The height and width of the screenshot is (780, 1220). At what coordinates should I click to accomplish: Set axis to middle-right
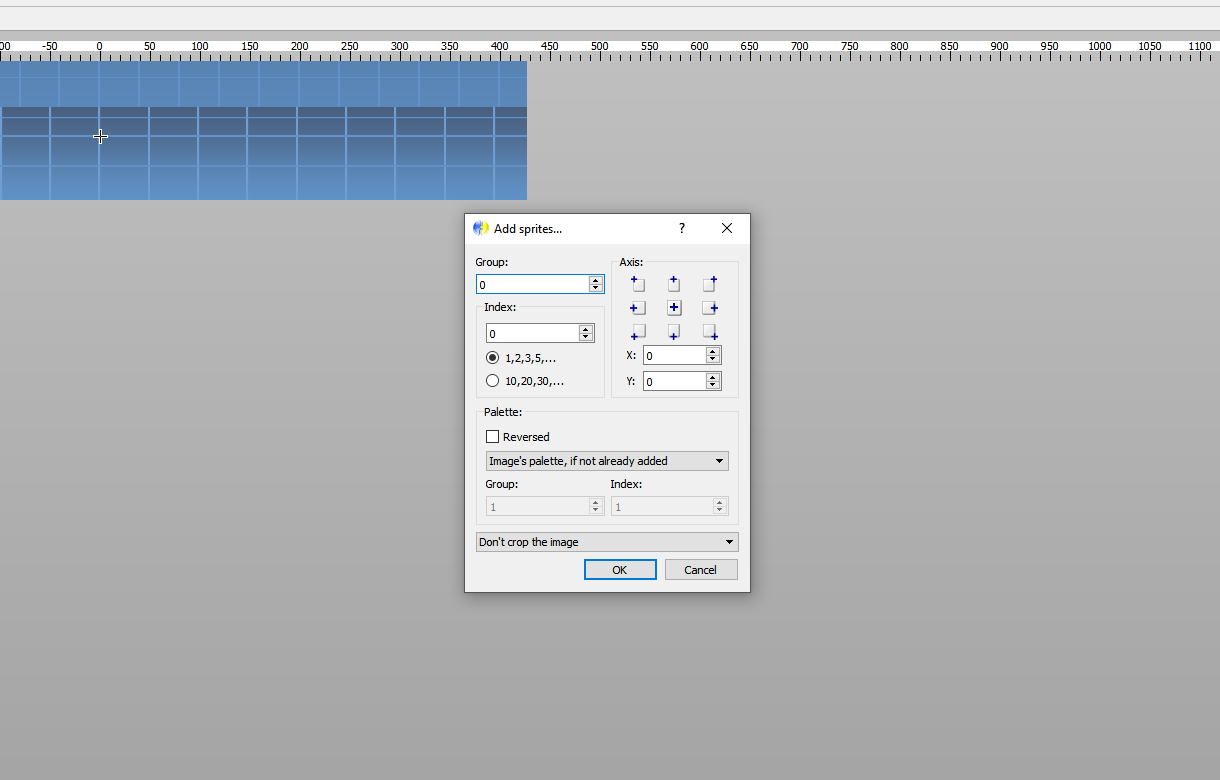pyautogui.click(x=710, y=308)
